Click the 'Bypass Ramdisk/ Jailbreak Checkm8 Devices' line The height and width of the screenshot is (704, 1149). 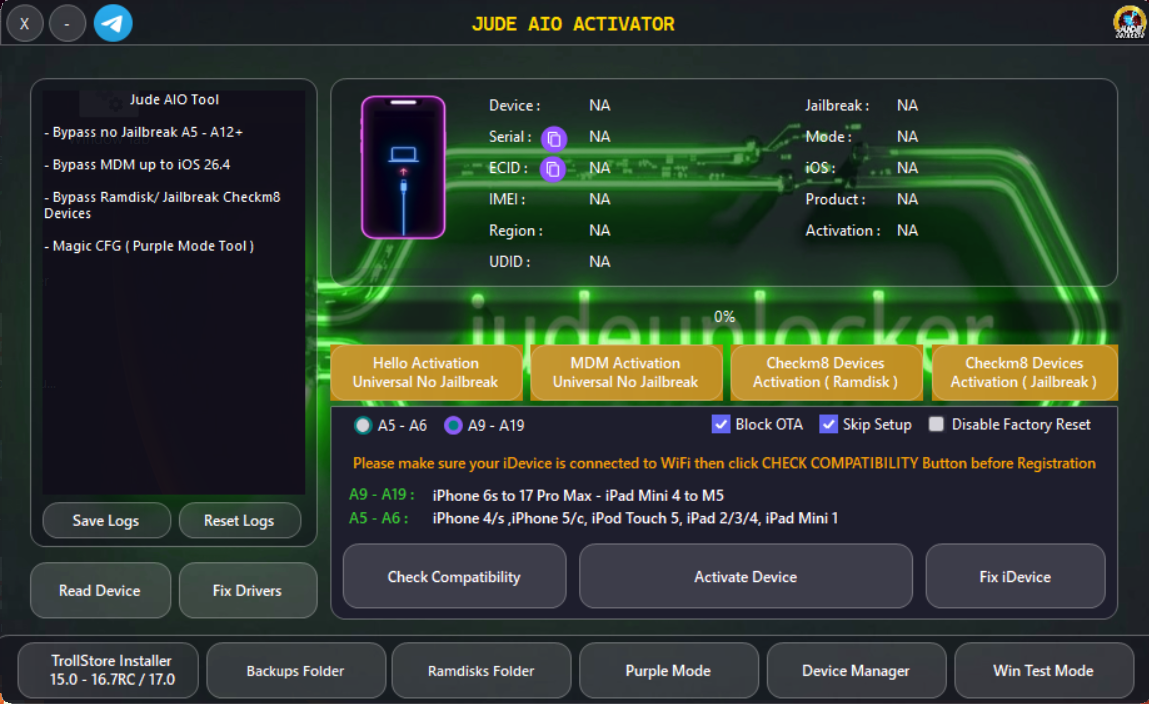162,205
